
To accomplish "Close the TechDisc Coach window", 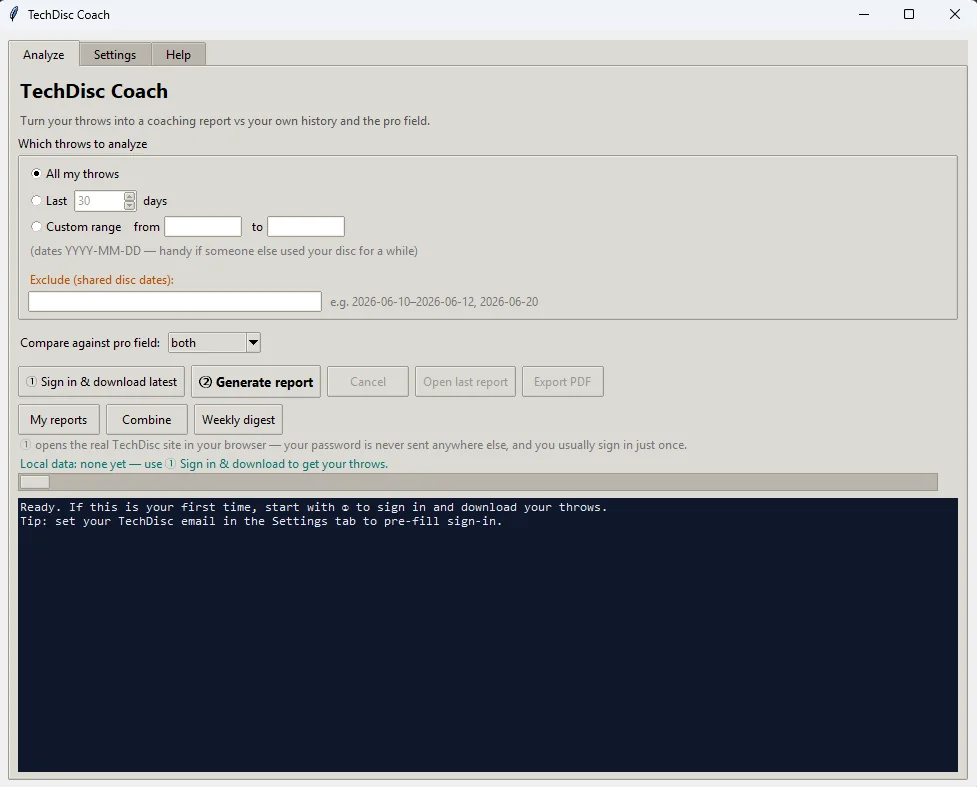I will coord(955,14).
